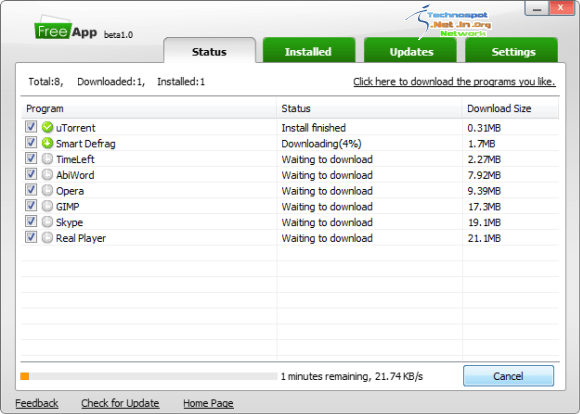
Task: Select the Skype program name
Action: 69,223
